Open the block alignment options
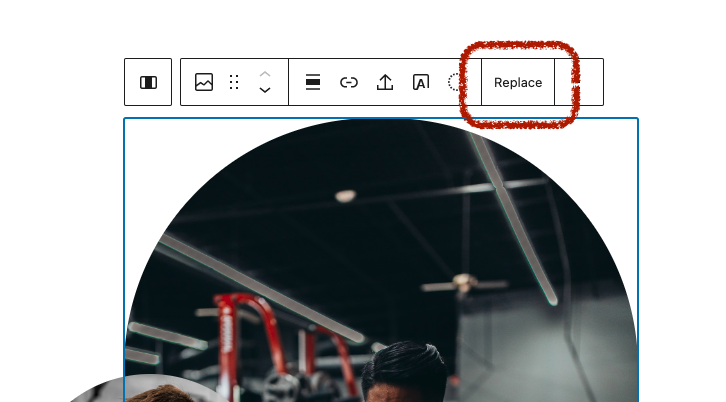Image resolution: width=726 pixels, height=402 pixels. tap(313, 82)
